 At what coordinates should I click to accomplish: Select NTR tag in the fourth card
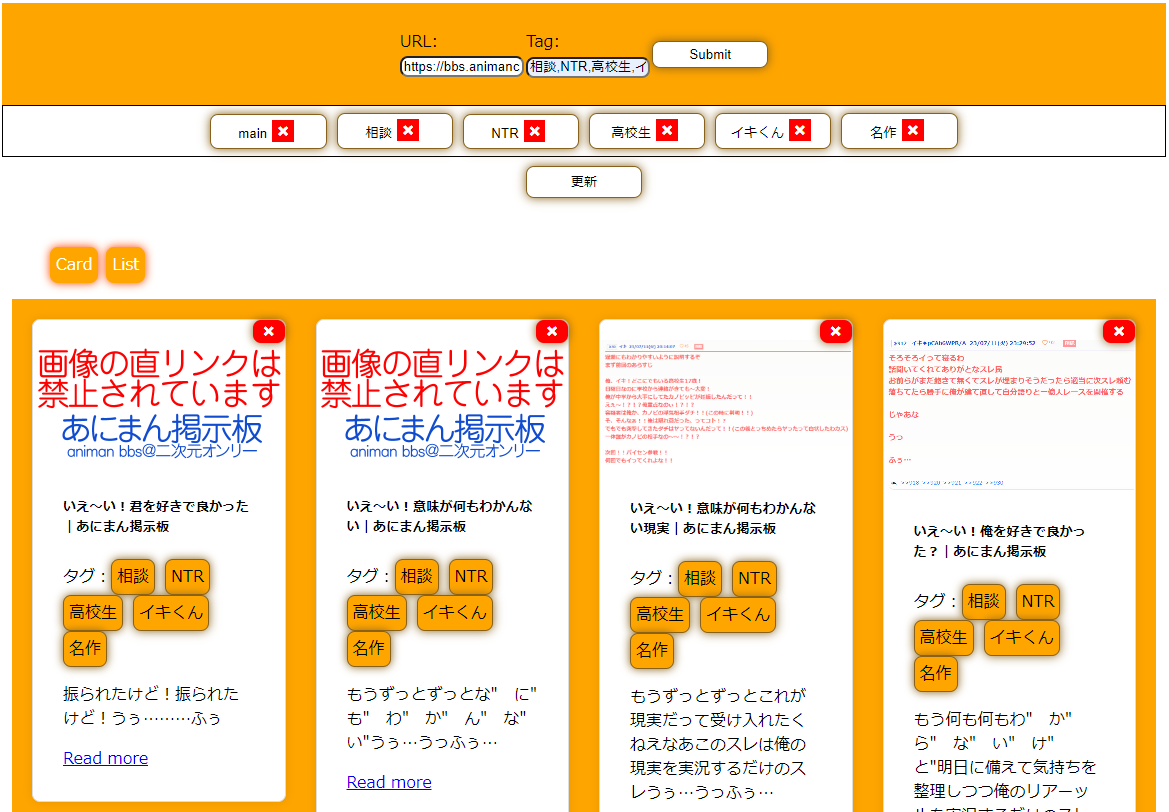point(1037,601)
